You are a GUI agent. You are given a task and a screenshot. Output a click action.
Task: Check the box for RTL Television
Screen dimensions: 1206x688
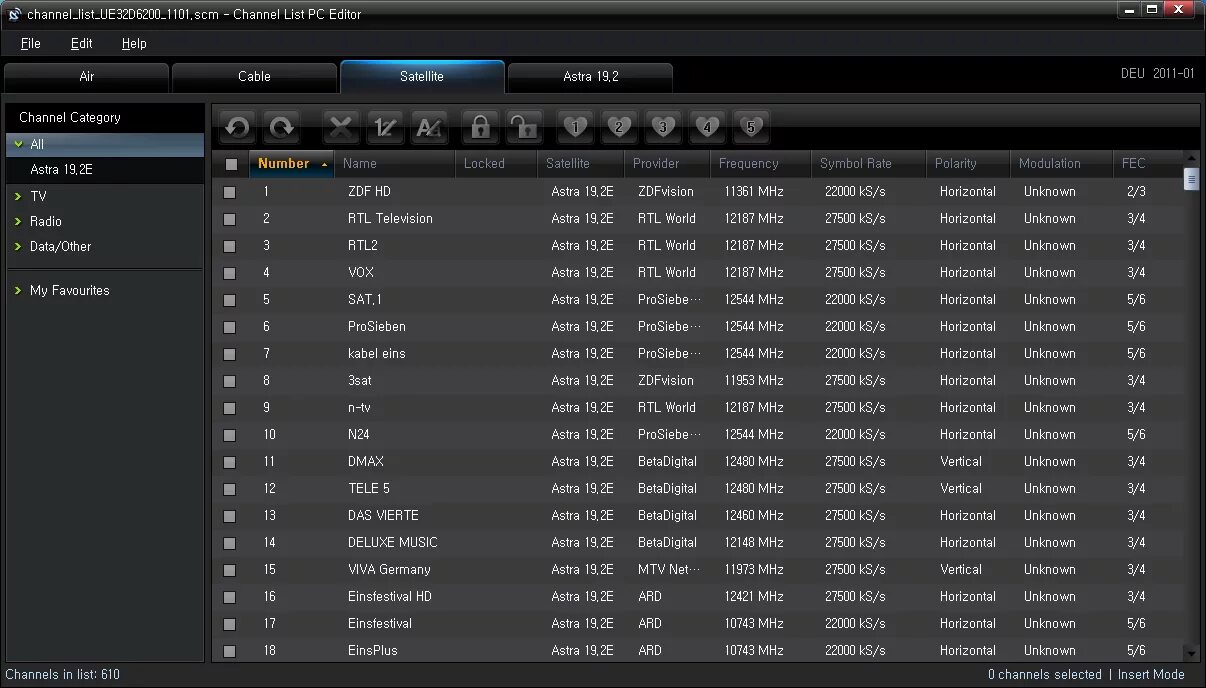[x=230, y=219]
